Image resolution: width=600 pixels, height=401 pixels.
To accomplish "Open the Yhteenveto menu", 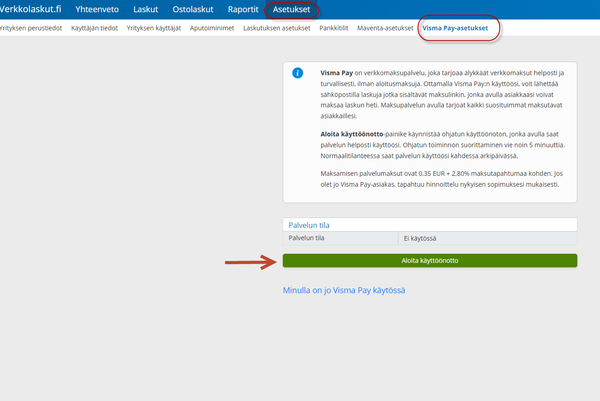I will click(x=97, y=10).
